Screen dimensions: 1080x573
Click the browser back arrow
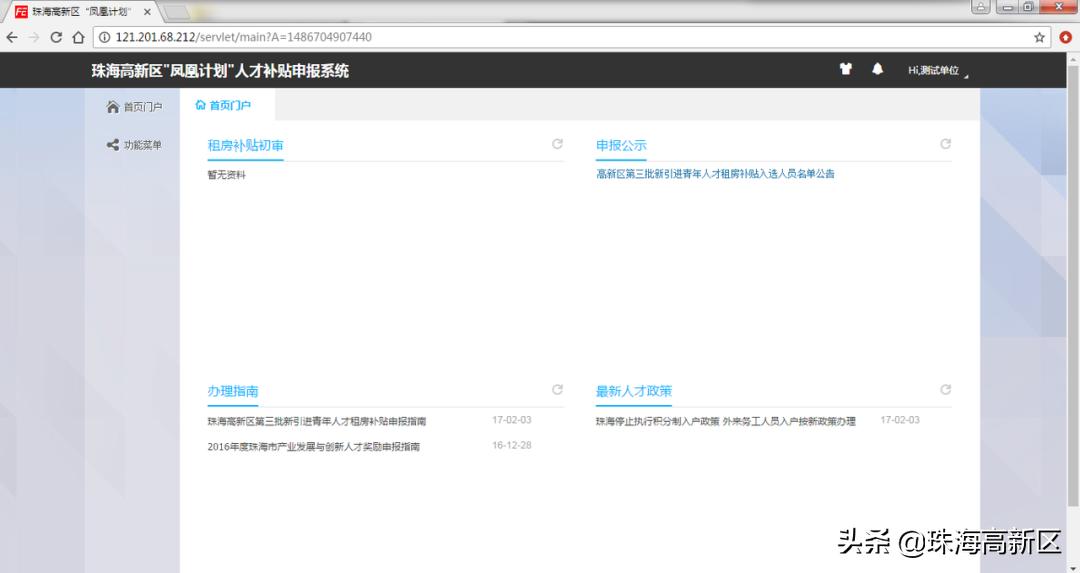[x=12, y=37]
